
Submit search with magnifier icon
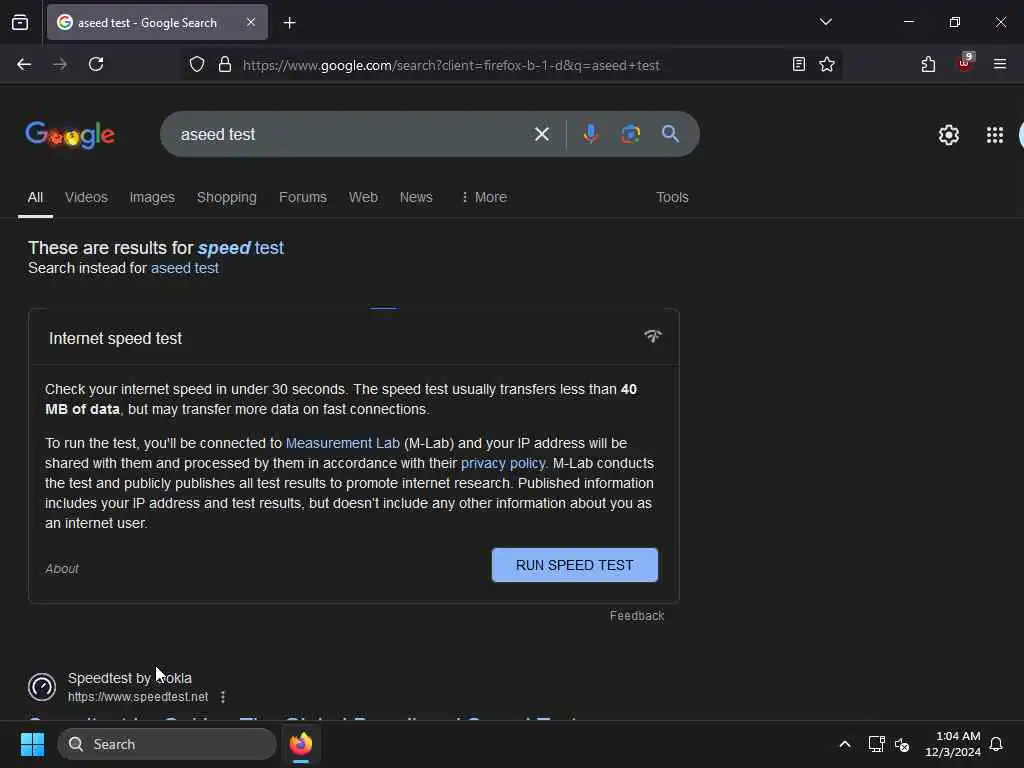click(670, 134)
